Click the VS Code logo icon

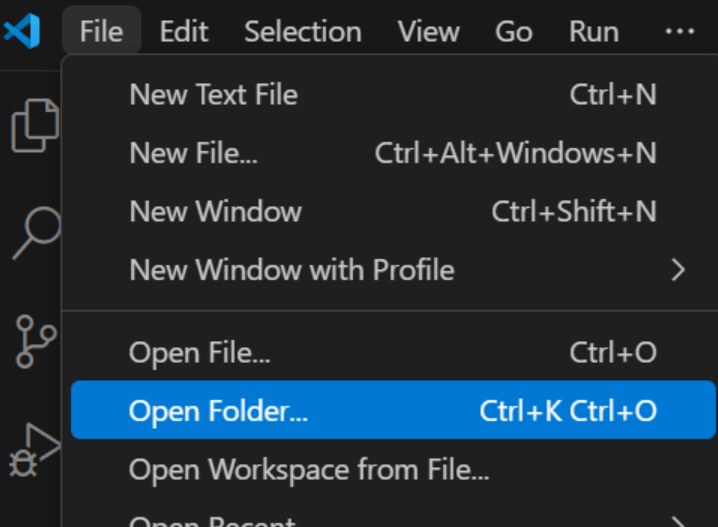point(22,31)
